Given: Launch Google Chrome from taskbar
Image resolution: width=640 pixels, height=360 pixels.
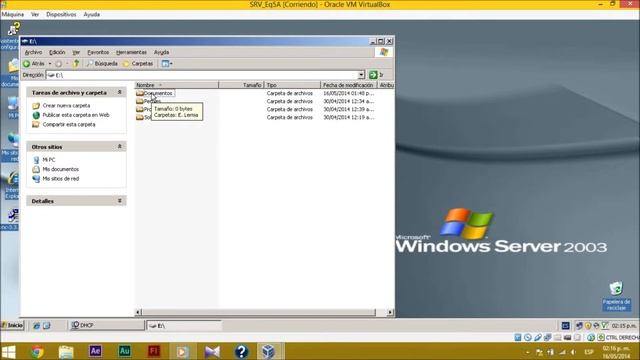Looking at the screenshot, I should pyautogui.click(x=37, y=352).
